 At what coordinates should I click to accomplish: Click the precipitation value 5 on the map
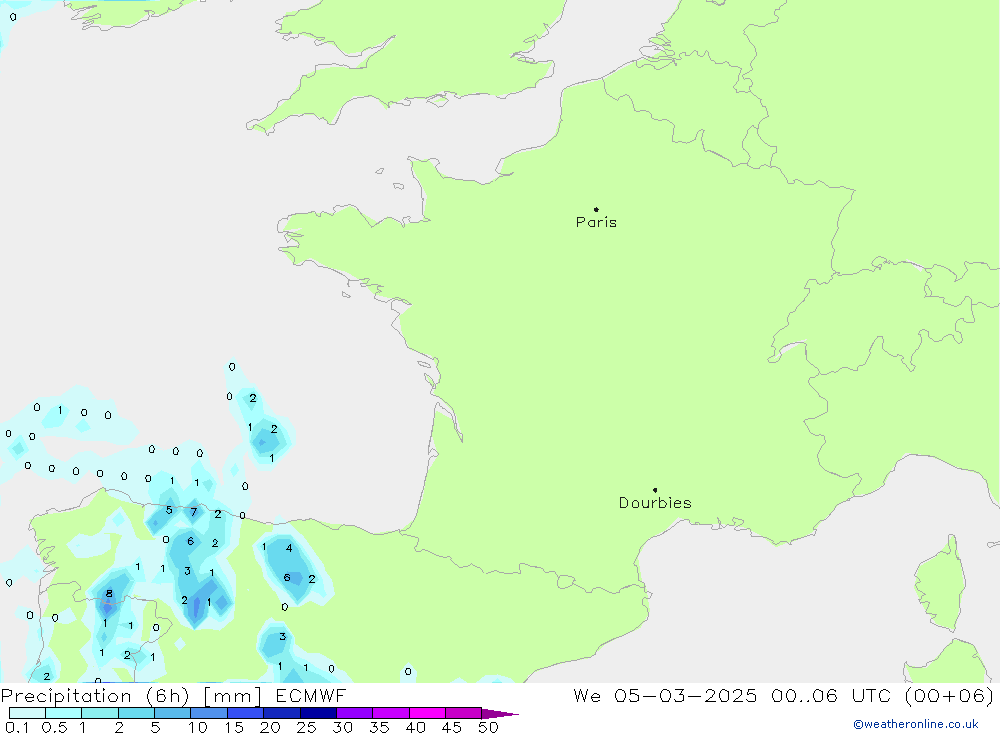coord(169,510)
